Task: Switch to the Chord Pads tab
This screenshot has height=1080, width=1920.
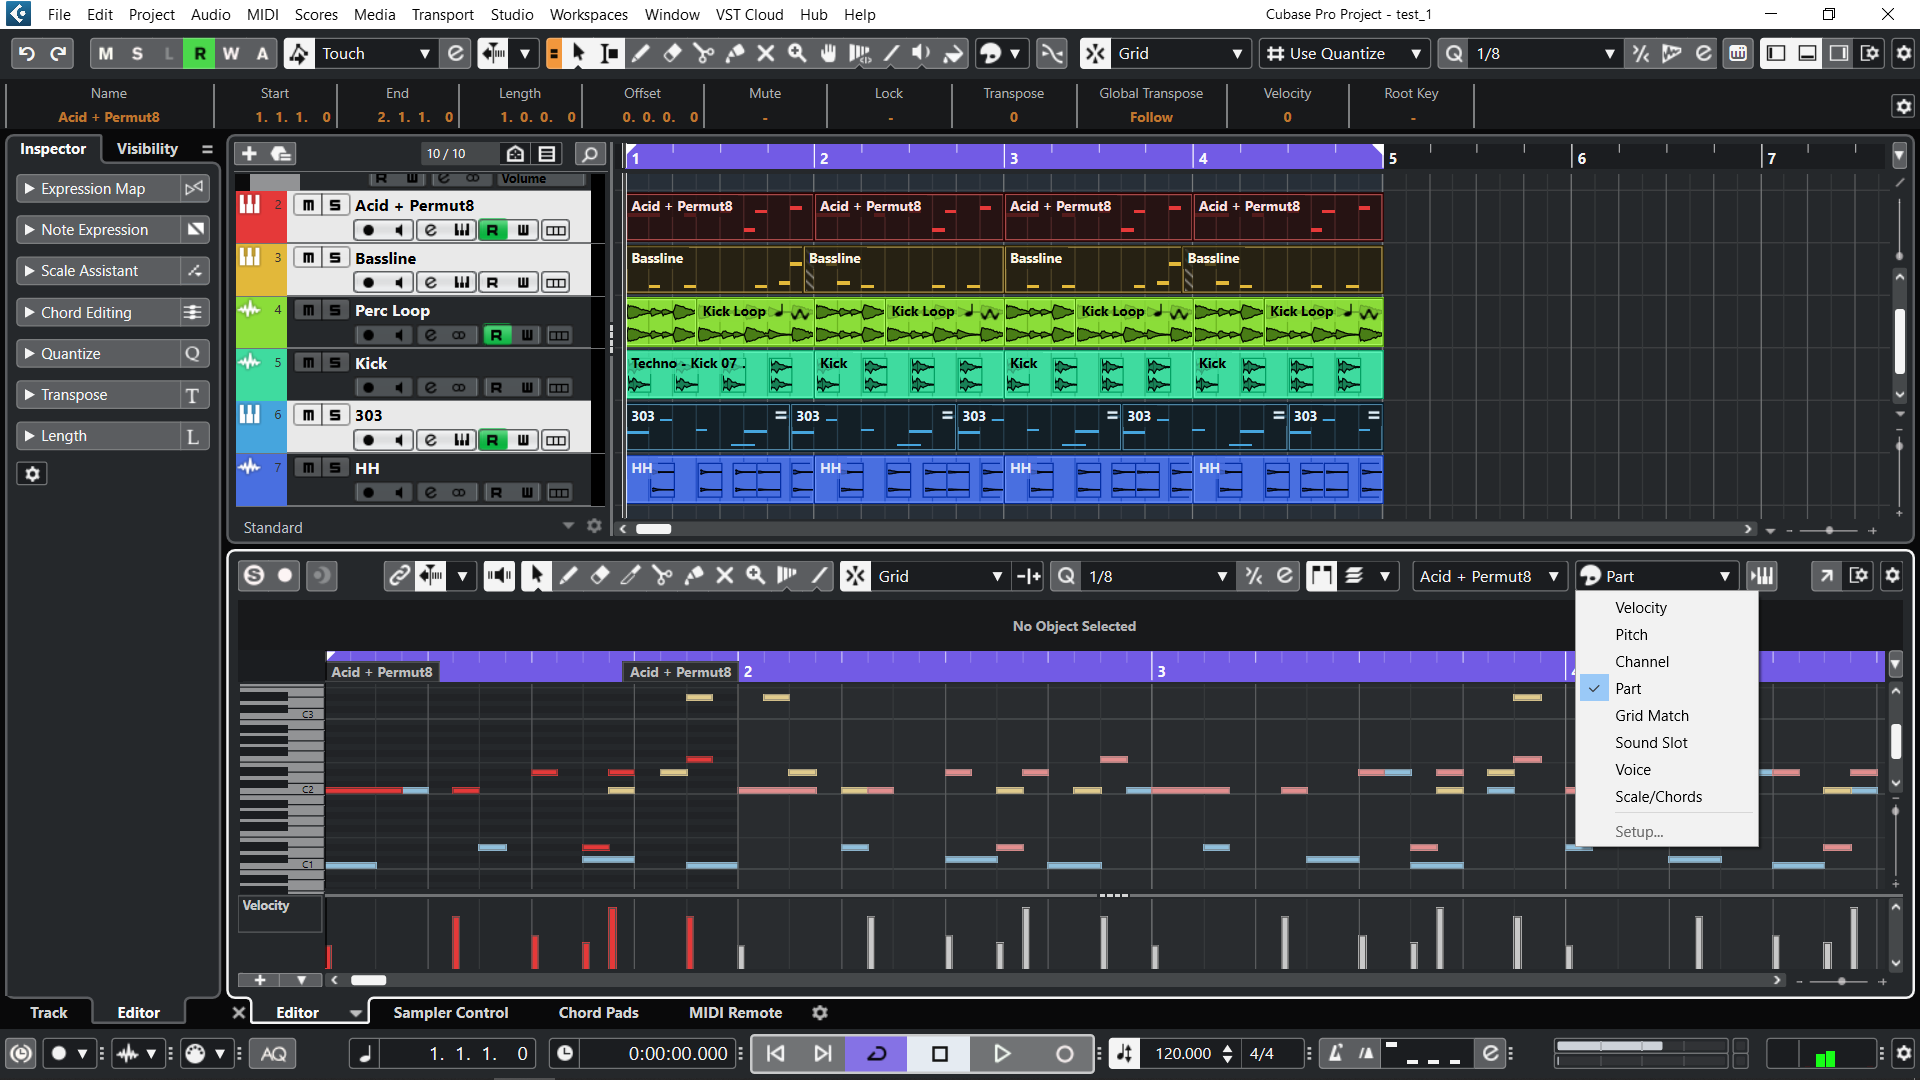Action: point(598,1013)
